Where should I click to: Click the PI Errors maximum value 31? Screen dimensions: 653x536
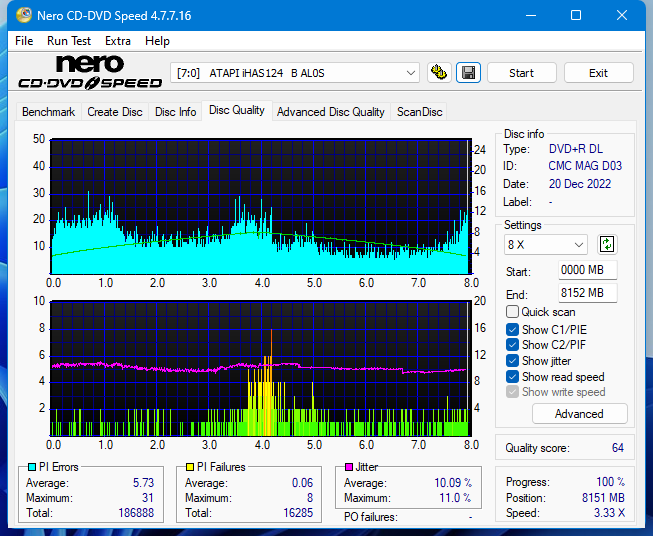tap(148, 498)
